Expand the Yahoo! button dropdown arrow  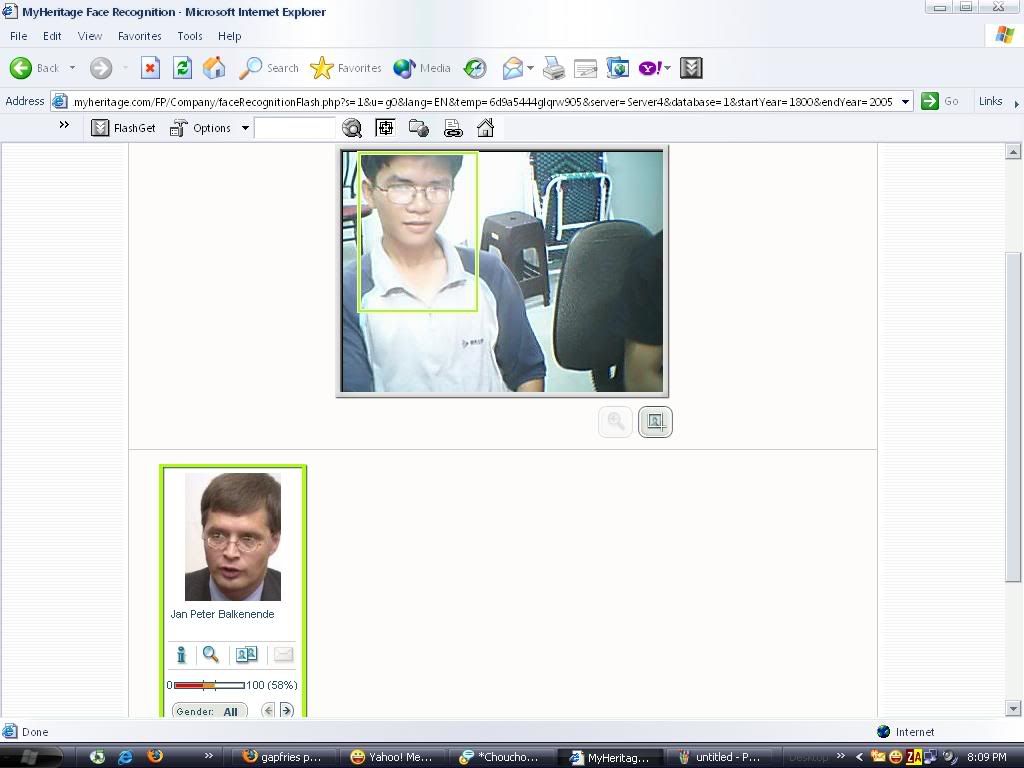667,68
